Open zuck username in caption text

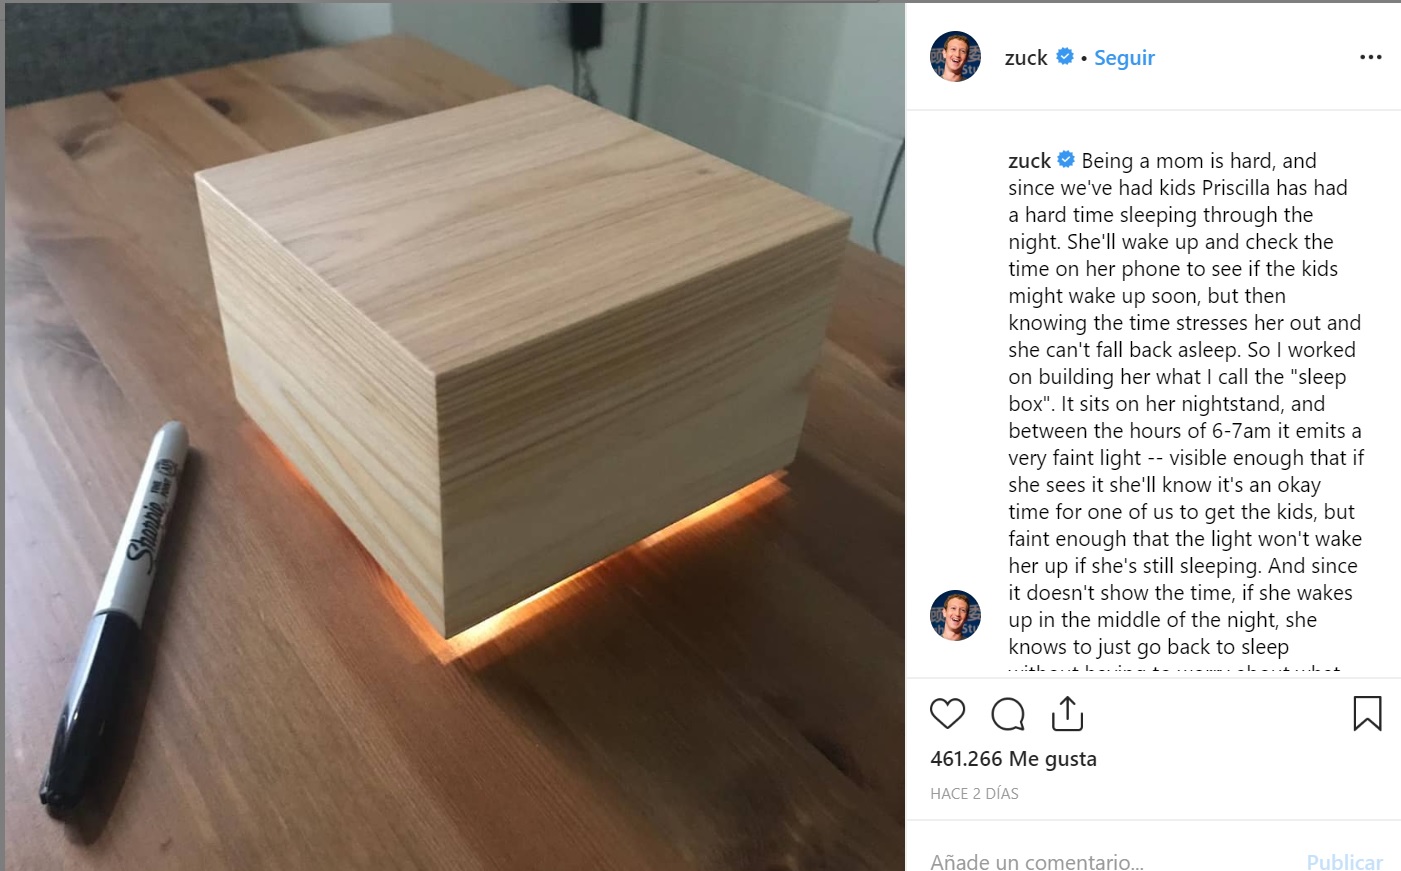point(1029,161)
